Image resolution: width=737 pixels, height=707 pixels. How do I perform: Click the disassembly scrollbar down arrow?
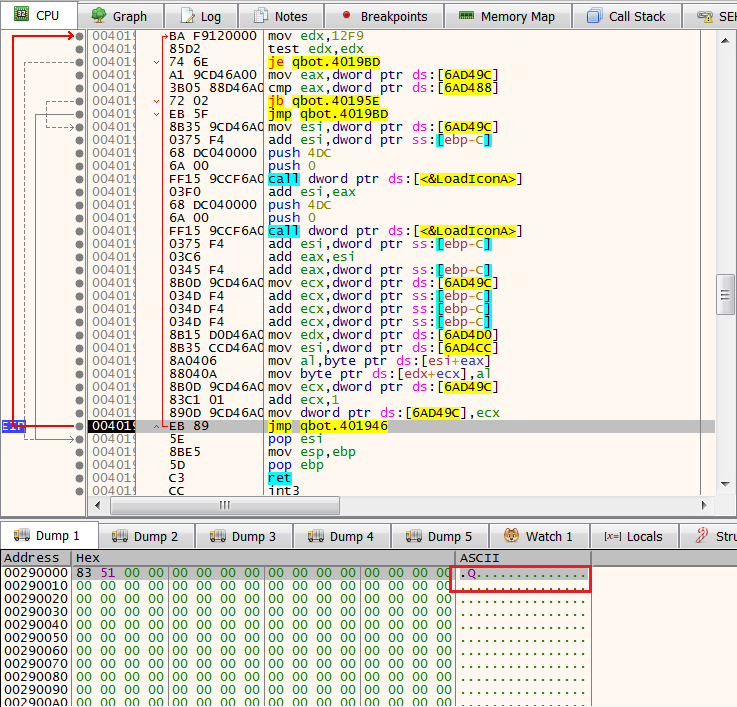725,484
